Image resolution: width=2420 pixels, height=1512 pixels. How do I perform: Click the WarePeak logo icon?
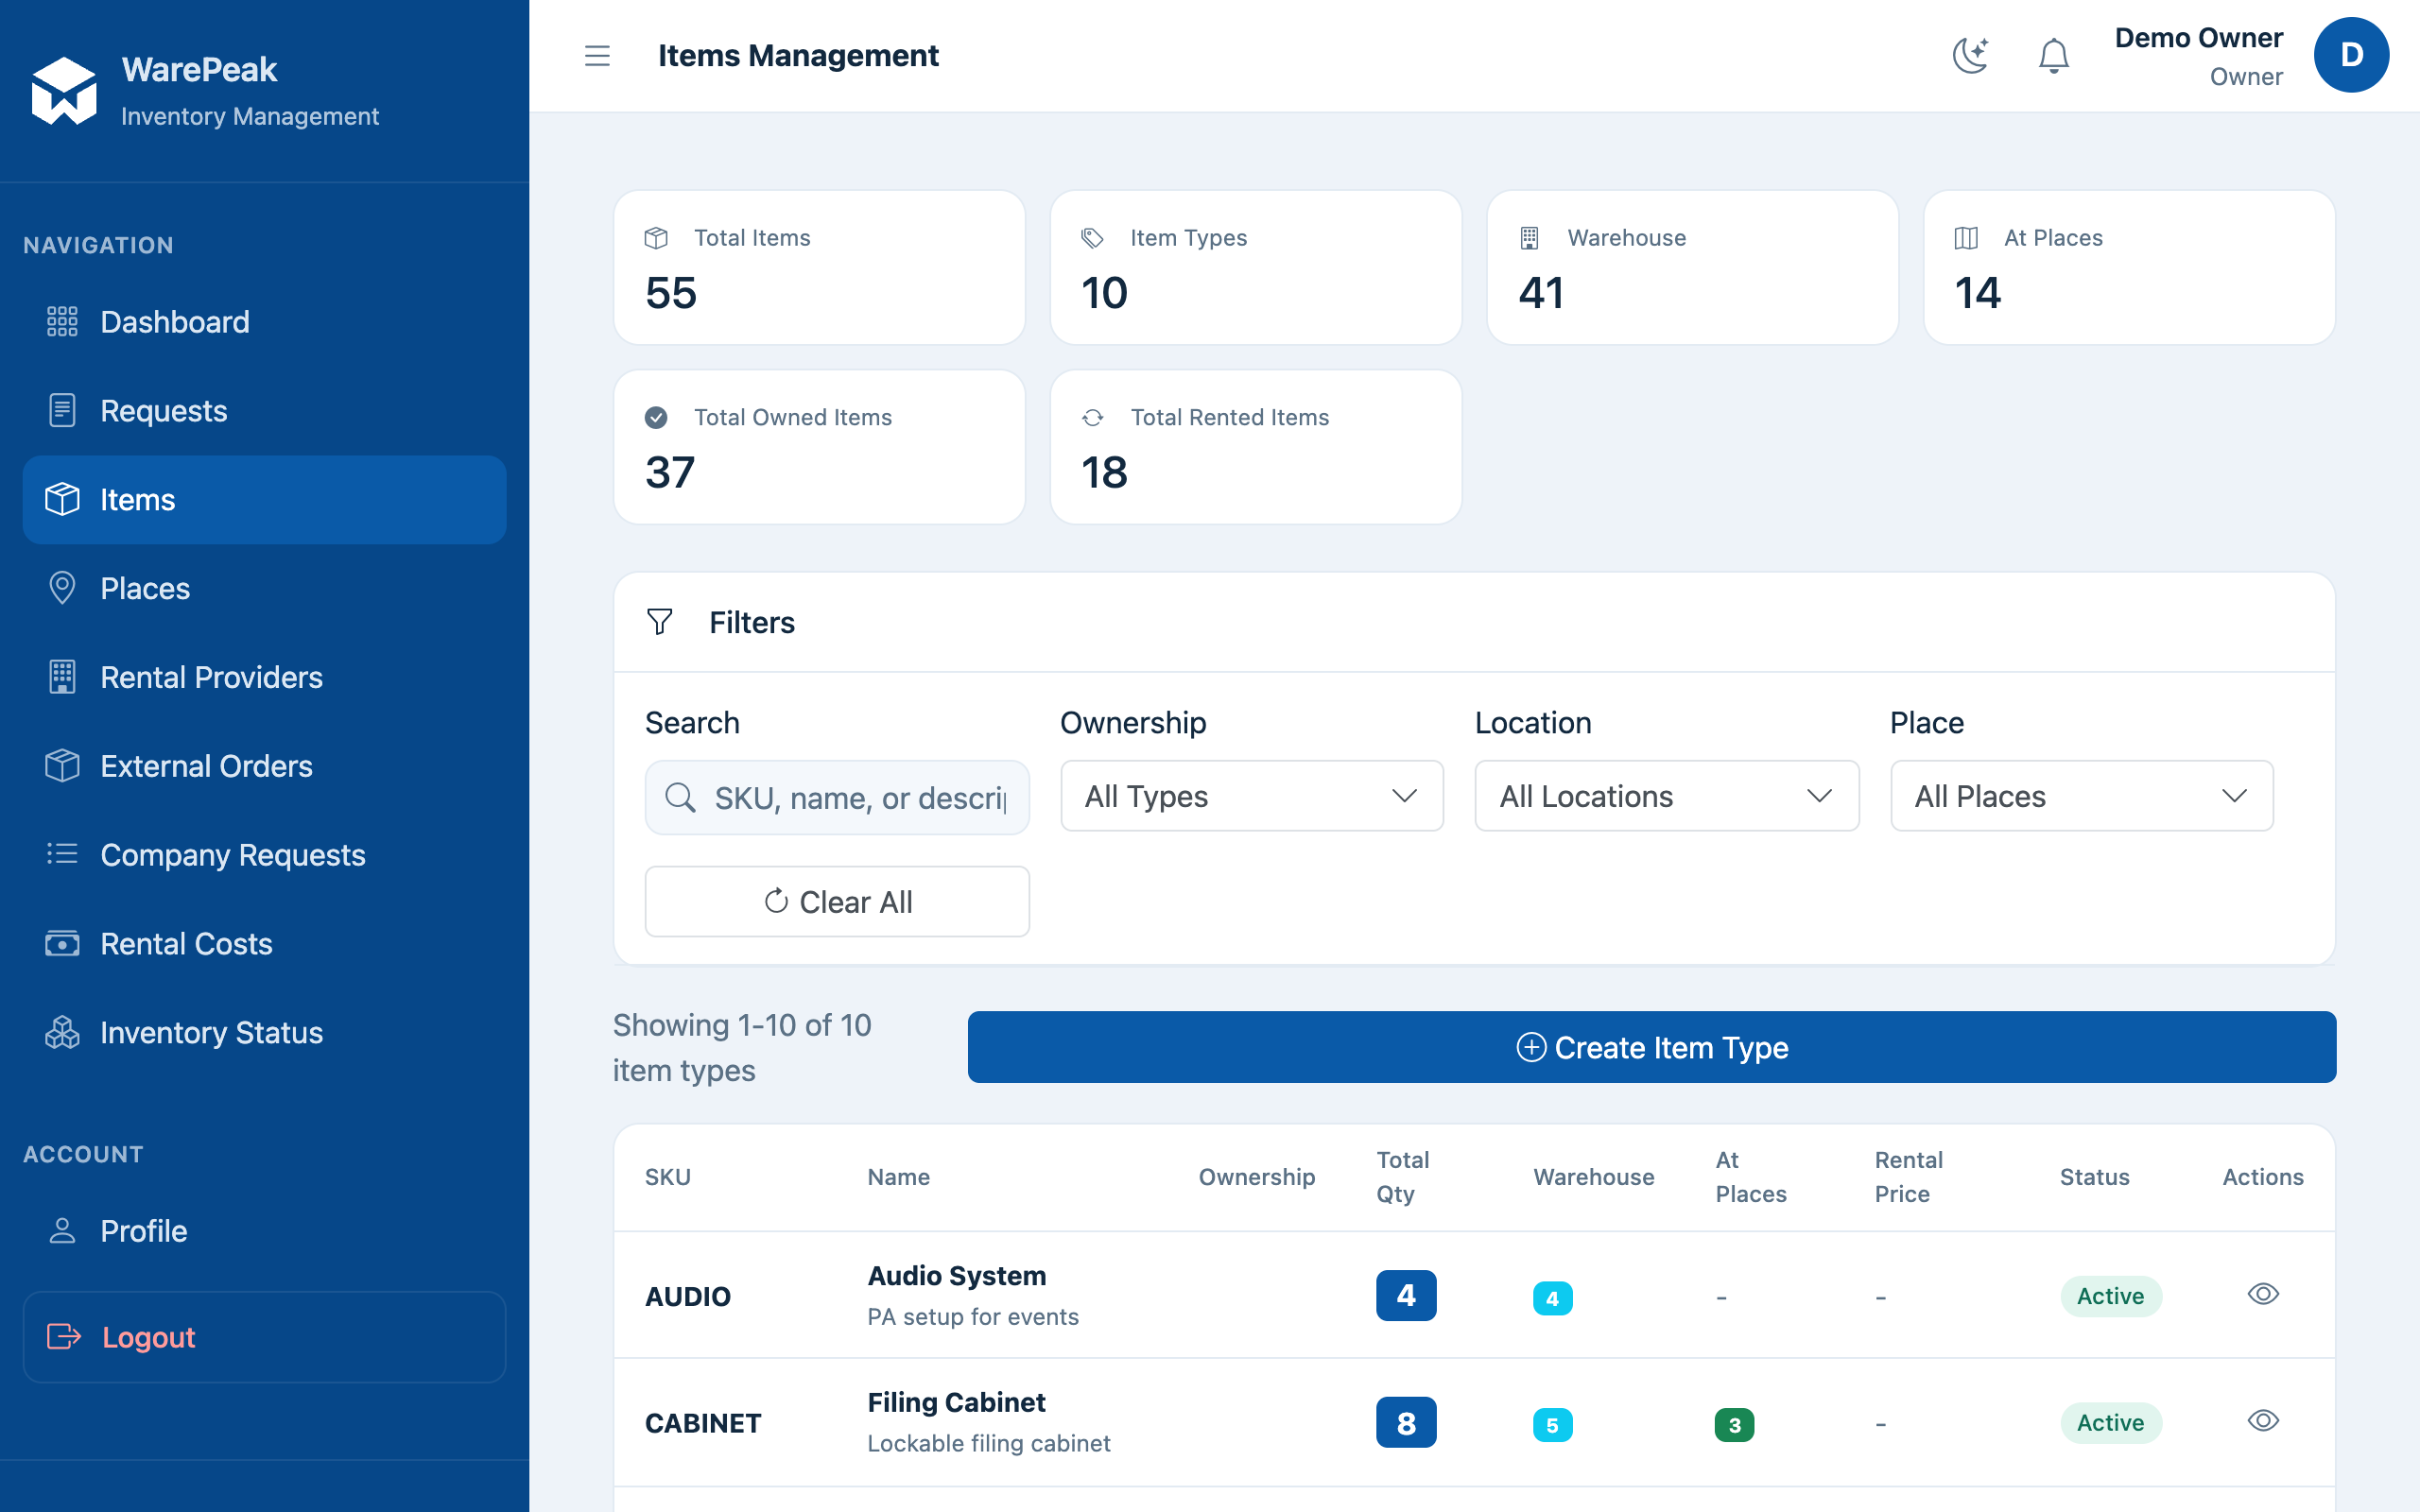click(x=64, y=91)
